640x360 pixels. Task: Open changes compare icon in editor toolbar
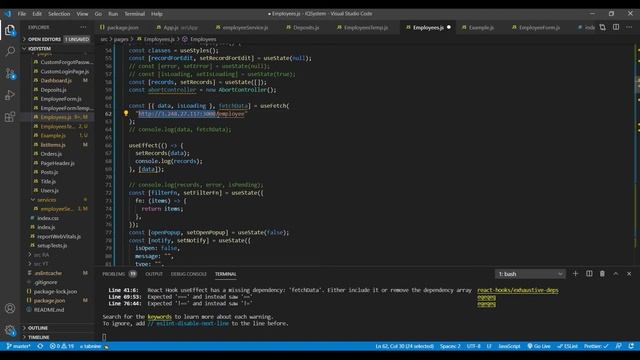pos(602,27)
